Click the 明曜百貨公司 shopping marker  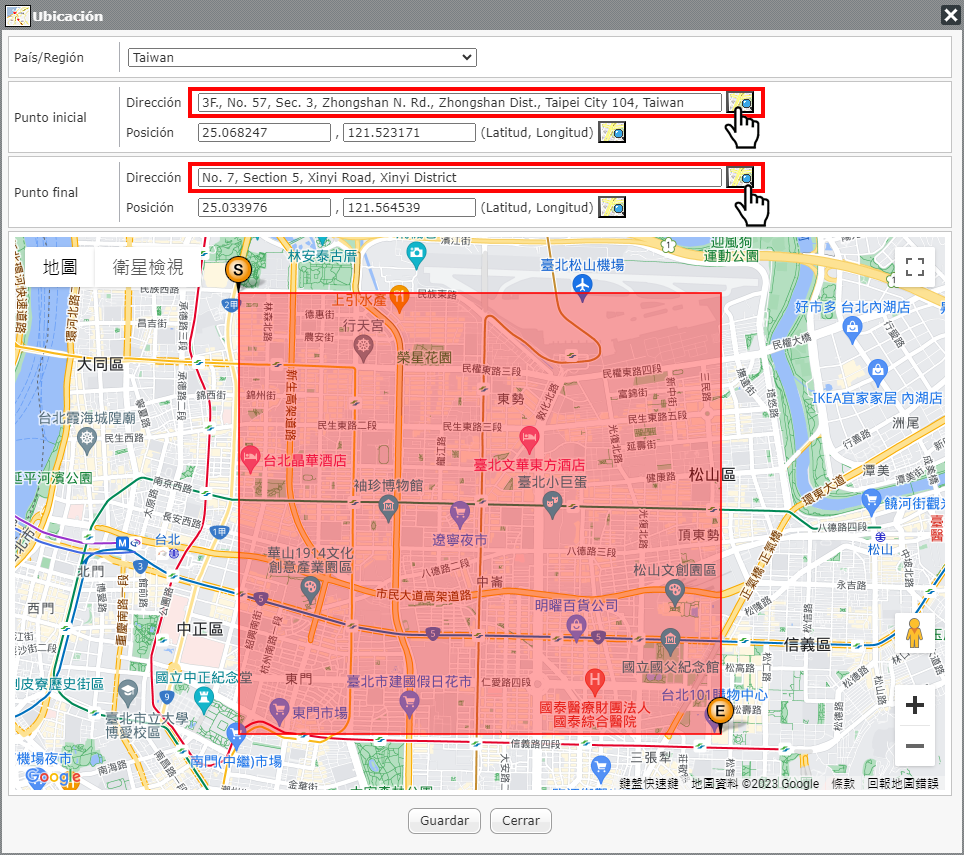pos(576,628)
